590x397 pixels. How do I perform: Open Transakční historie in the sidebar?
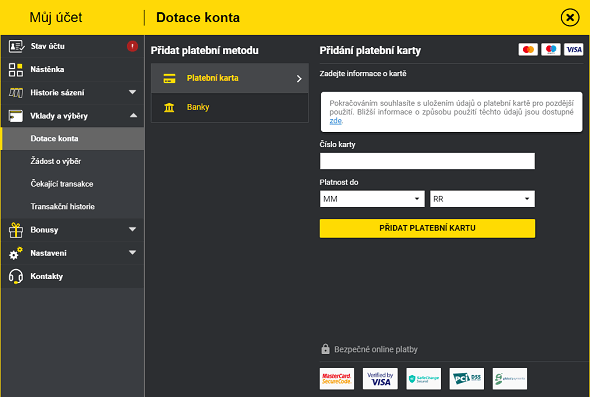click(62, 207)
